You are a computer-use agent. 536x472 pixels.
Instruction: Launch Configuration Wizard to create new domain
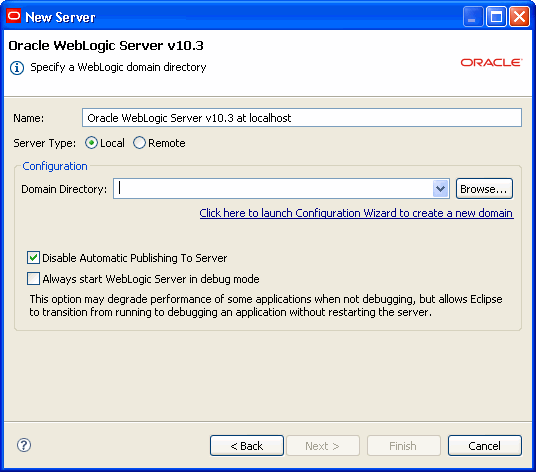[x=356, y=213]
